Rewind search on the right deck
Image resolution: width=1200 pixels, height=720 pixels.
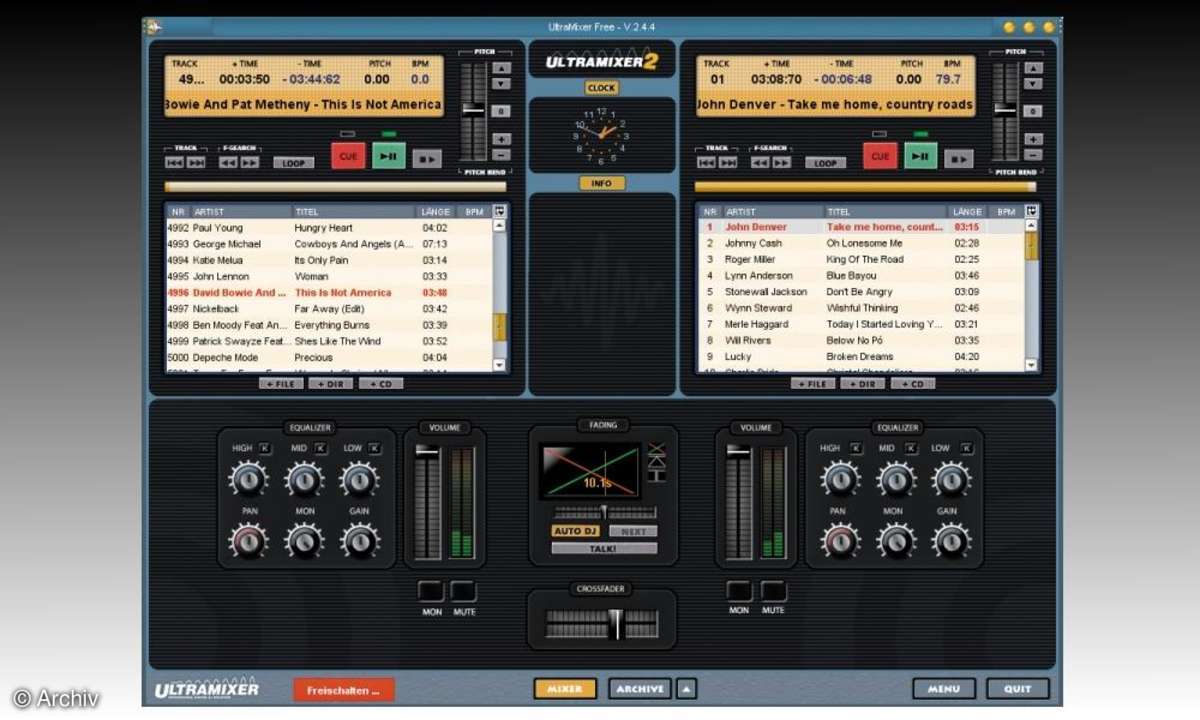[x=761, y=162]
